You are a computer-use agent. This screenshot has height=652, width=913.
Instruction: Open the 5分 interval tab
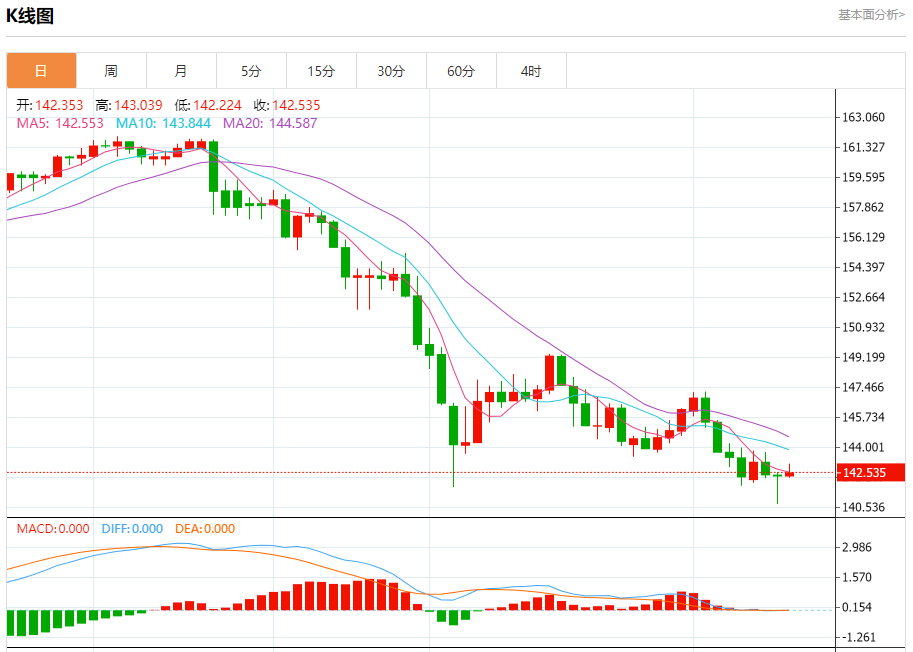251,71
